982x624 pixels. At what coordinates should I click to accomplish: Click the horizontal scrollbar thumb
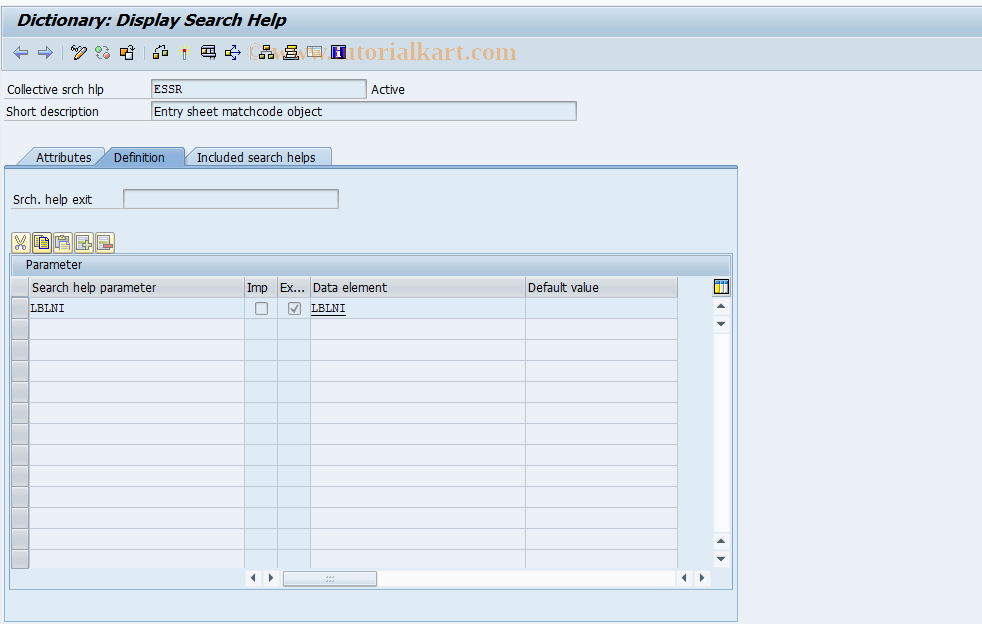click(x=330, y=578)
